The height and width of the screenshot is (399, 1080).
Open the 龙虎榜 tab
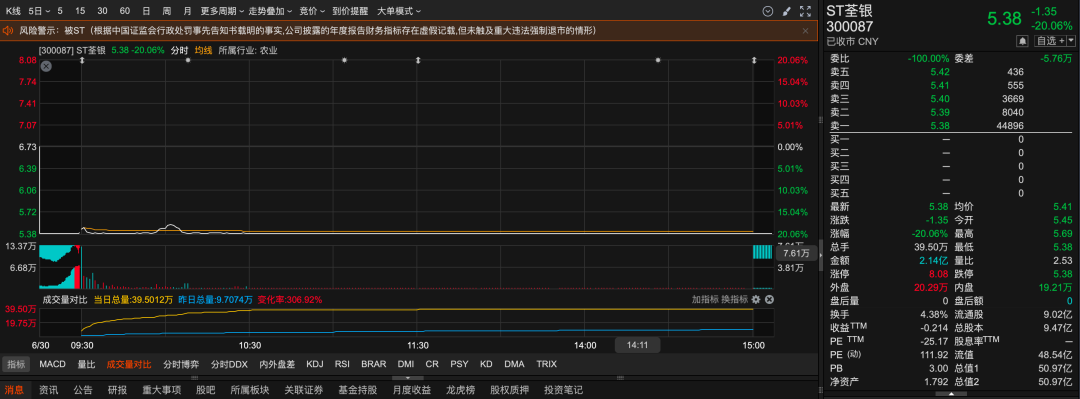460,390
